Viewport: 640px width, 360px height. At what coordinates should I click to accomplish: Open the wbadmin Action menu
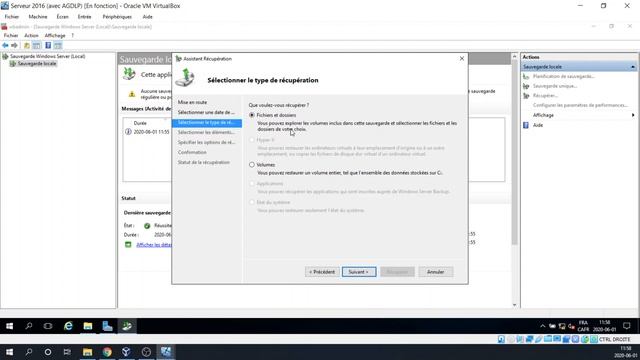[x=31, y=36]
